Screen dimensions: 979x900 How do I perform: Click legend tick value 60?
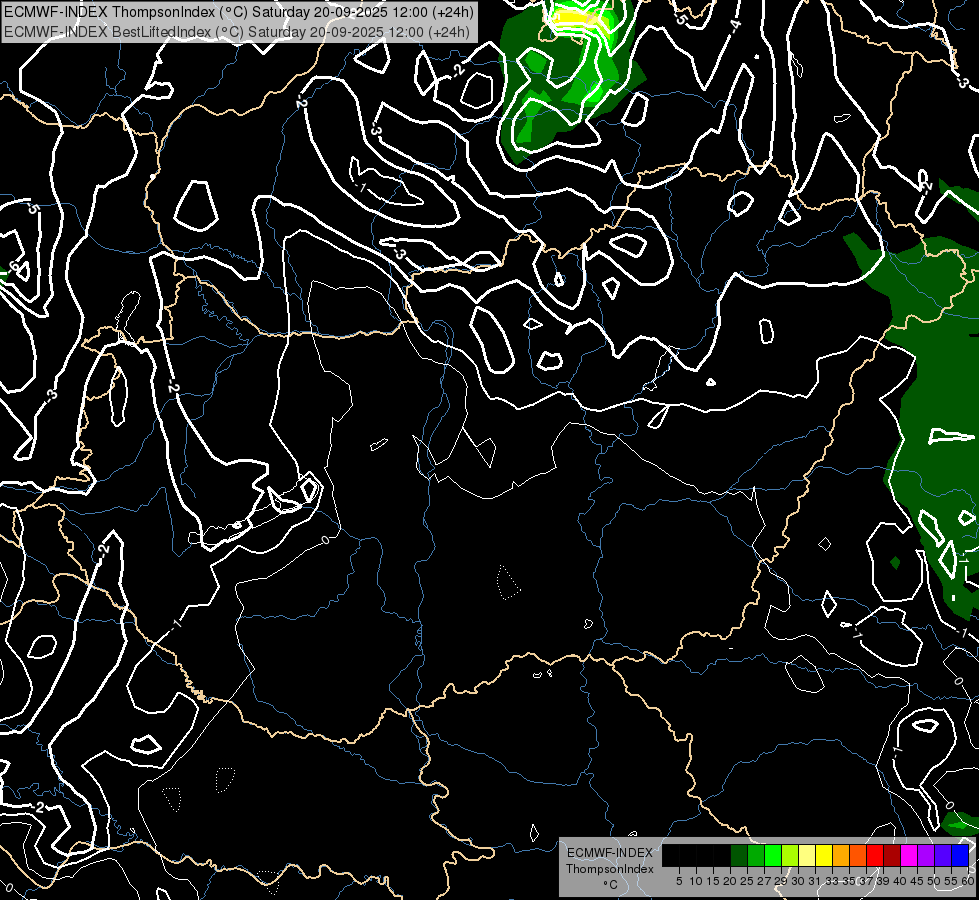[x=968, y=881]
